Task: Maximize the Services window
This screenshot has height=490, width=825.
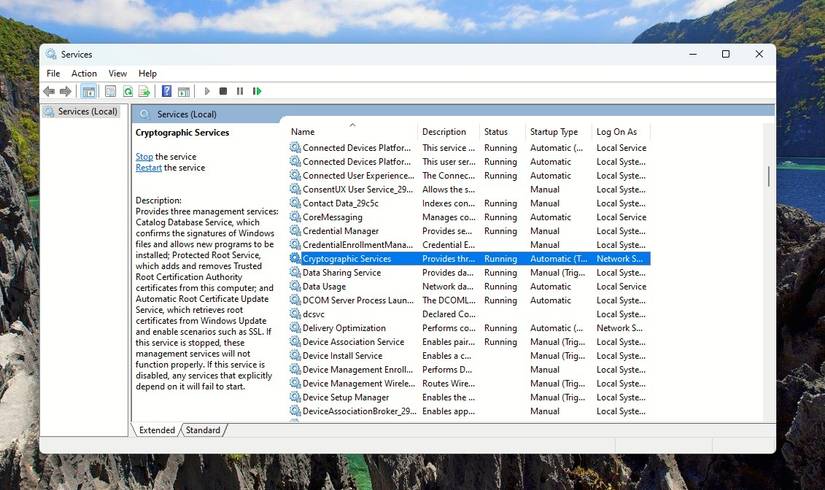Action: tap(726, 54)
